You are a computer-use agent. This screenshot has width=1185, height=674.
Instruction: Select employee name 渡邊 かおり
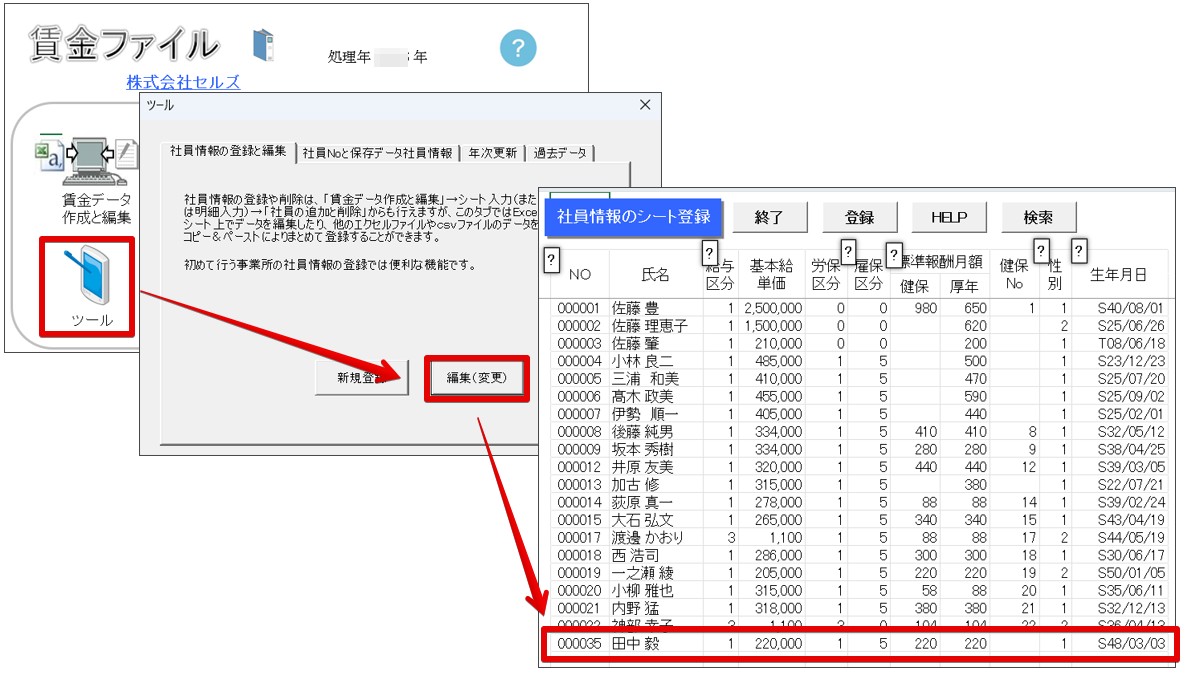coord(648,537)
